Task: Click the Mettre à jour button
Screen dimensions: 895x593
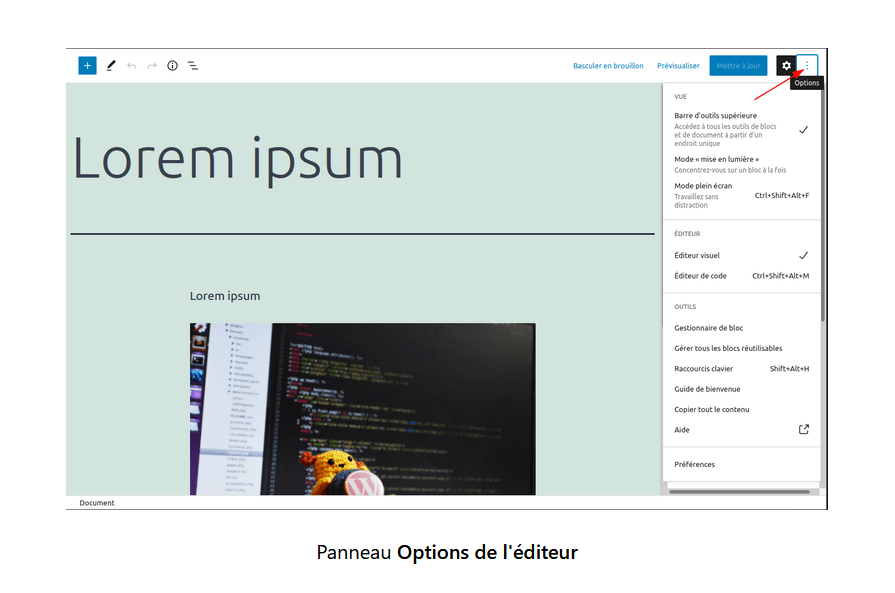Action: coord(738,66)
